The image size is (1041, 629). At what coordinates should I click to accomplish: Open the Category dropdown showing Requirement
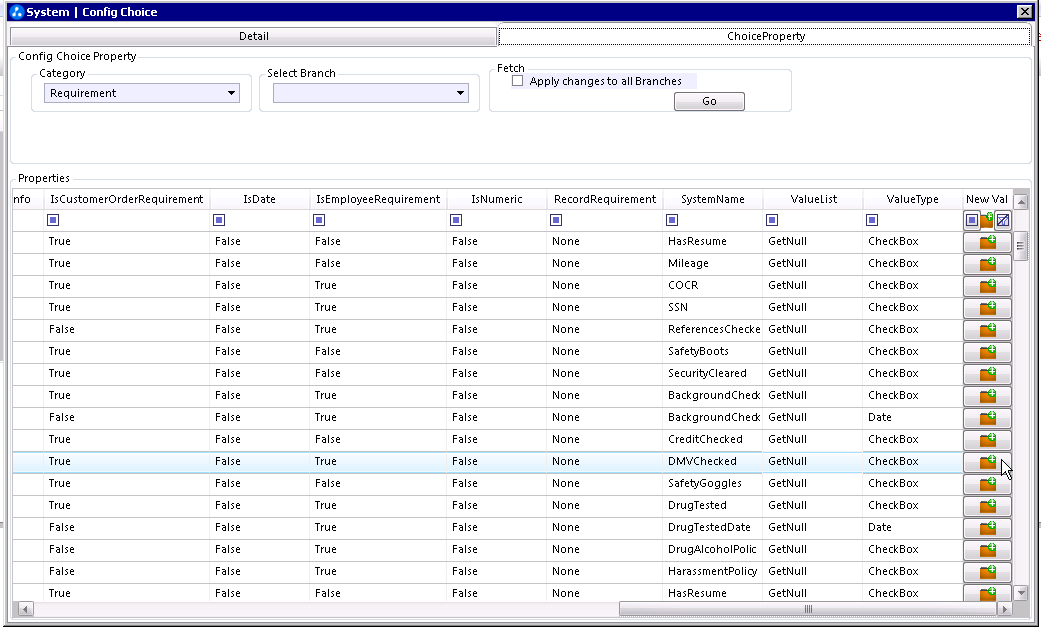(x=231, y=93)
